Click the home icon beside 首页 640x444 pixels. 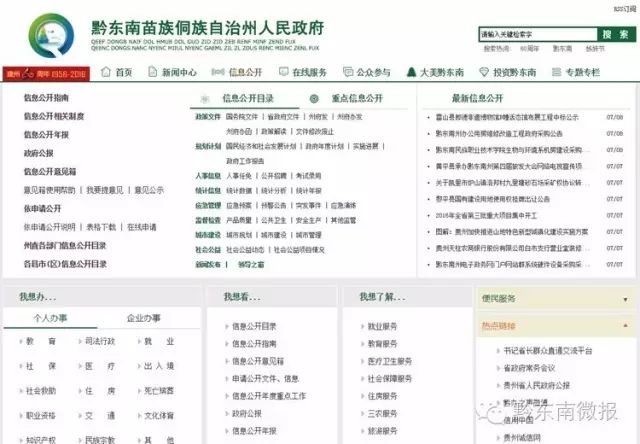tap(106, 72)
